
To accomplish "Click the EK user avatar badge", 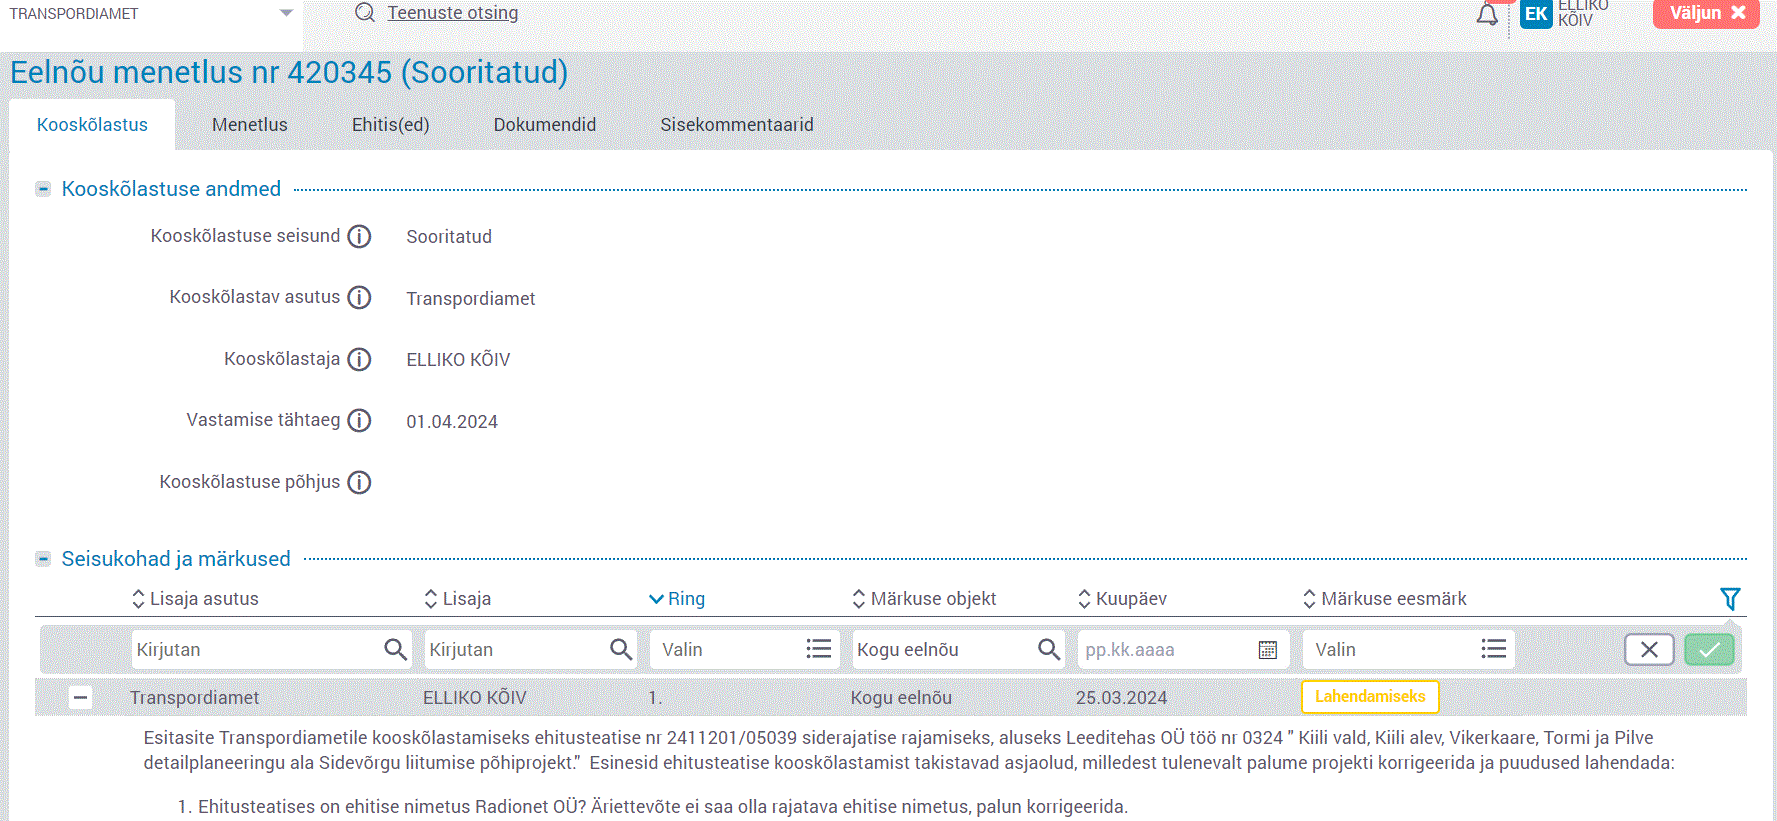I will [x=1536, y=14].
